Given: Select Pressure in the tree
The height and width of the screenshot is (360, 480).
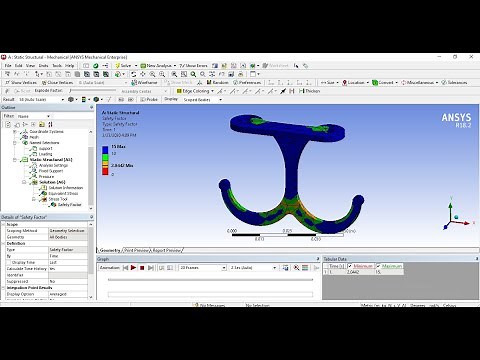Looking at the screenshot, I should (46, 177).
